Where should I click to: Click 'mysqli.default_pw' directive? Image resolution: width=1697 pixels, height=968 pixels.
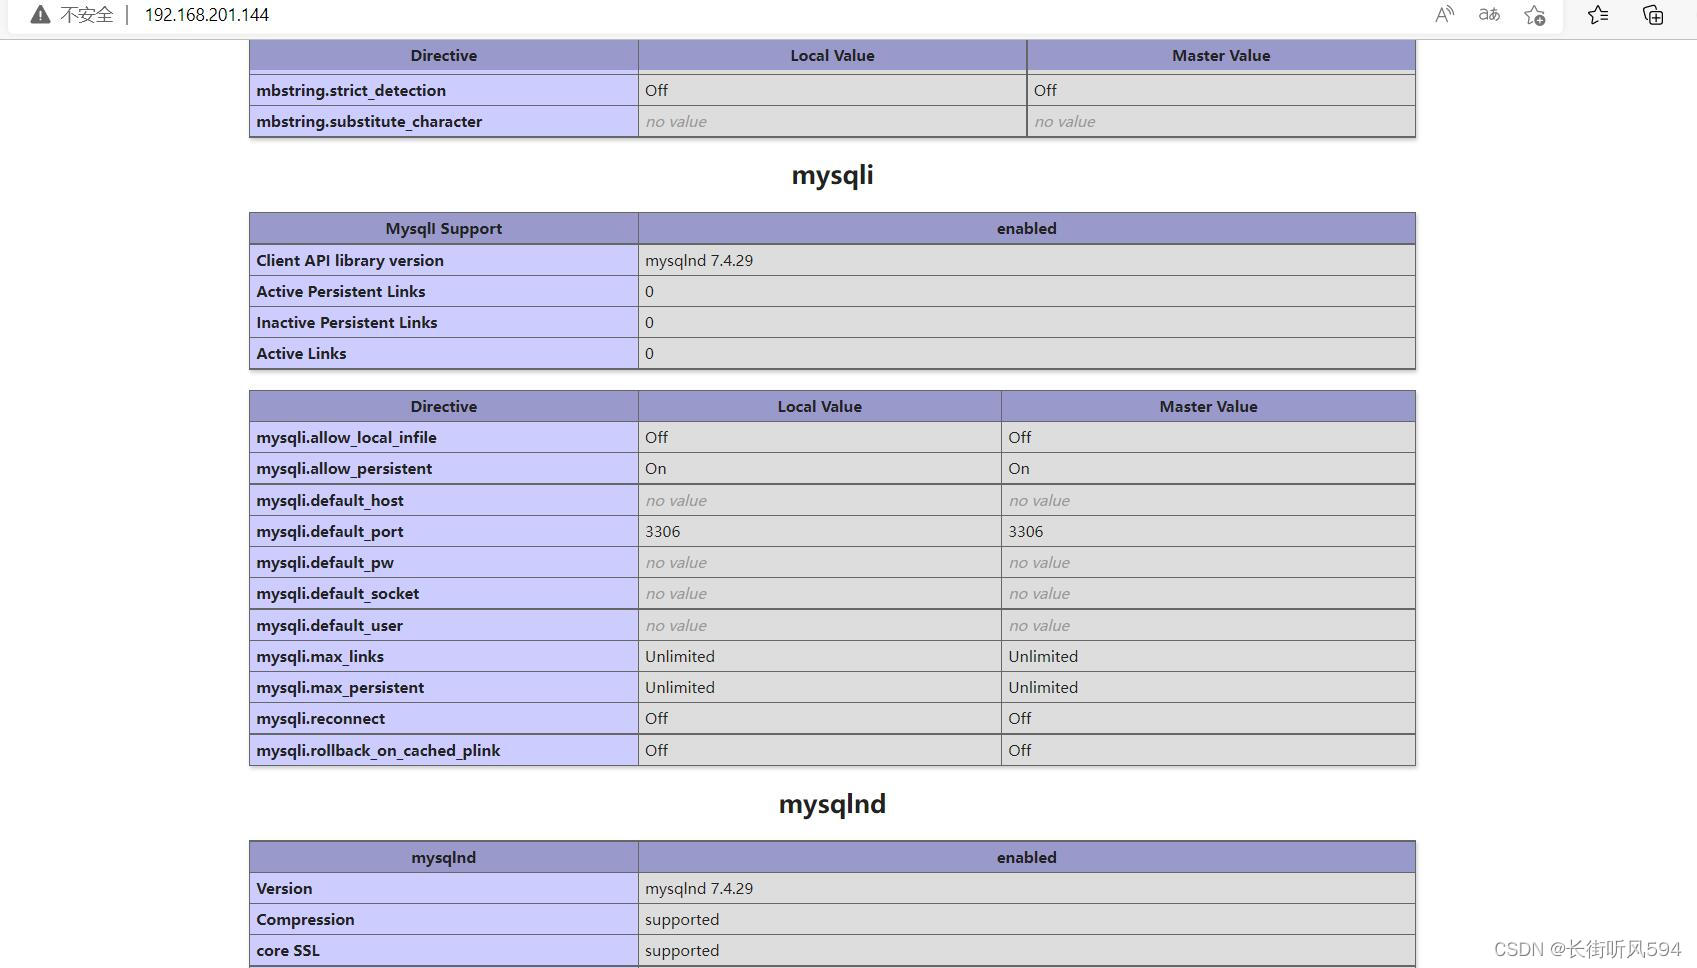coord(325,562)
